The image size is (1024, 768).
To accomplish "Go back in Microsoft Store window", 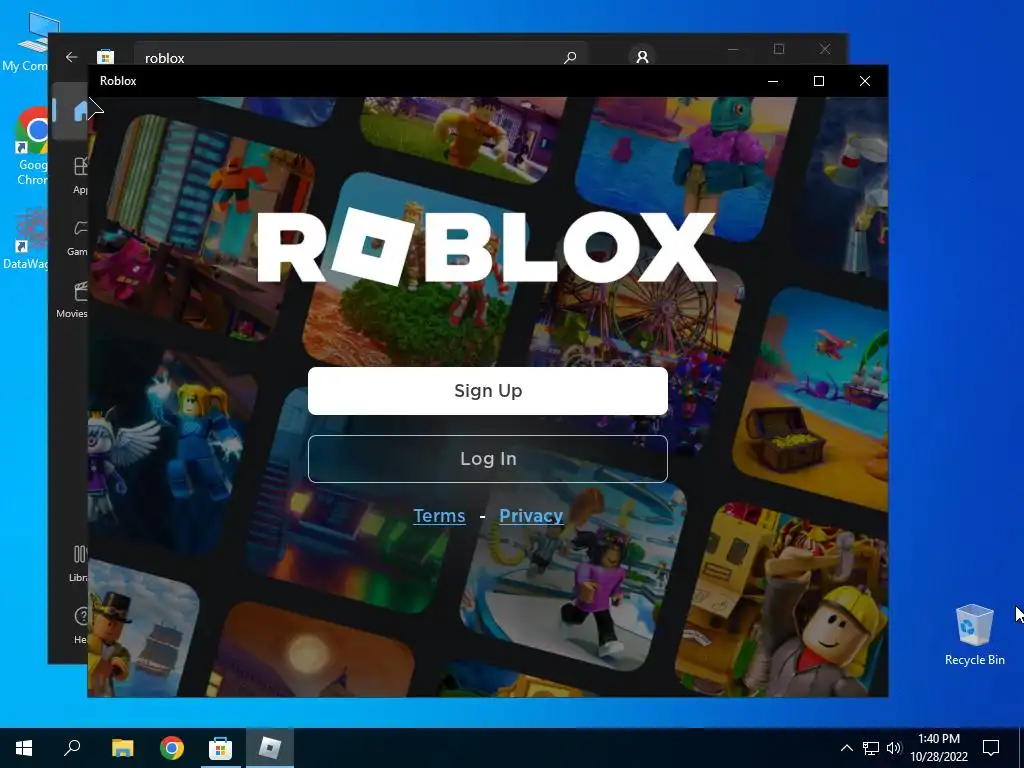I will coord(72,57).
